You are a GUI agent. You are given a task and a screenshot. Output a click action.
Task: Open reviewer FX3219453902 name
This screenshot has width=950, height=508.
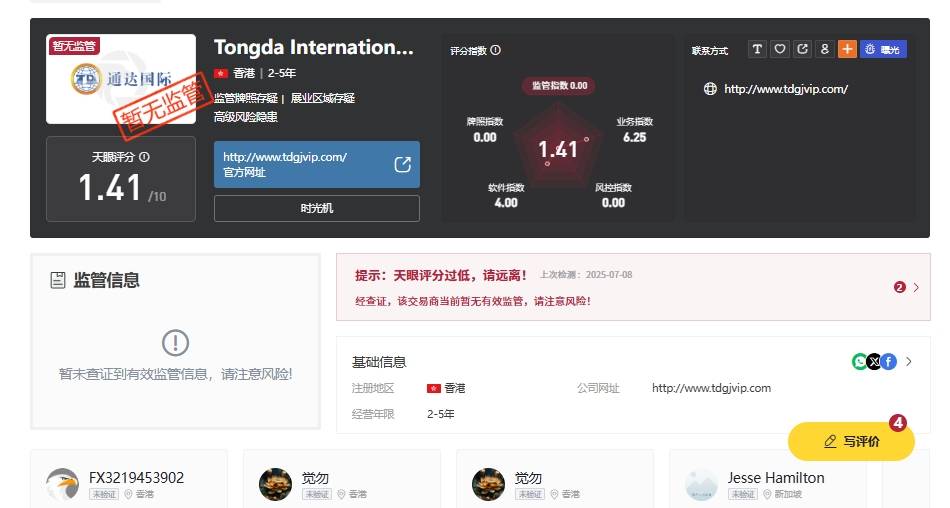pyautogui.click(x=136, y=478)
